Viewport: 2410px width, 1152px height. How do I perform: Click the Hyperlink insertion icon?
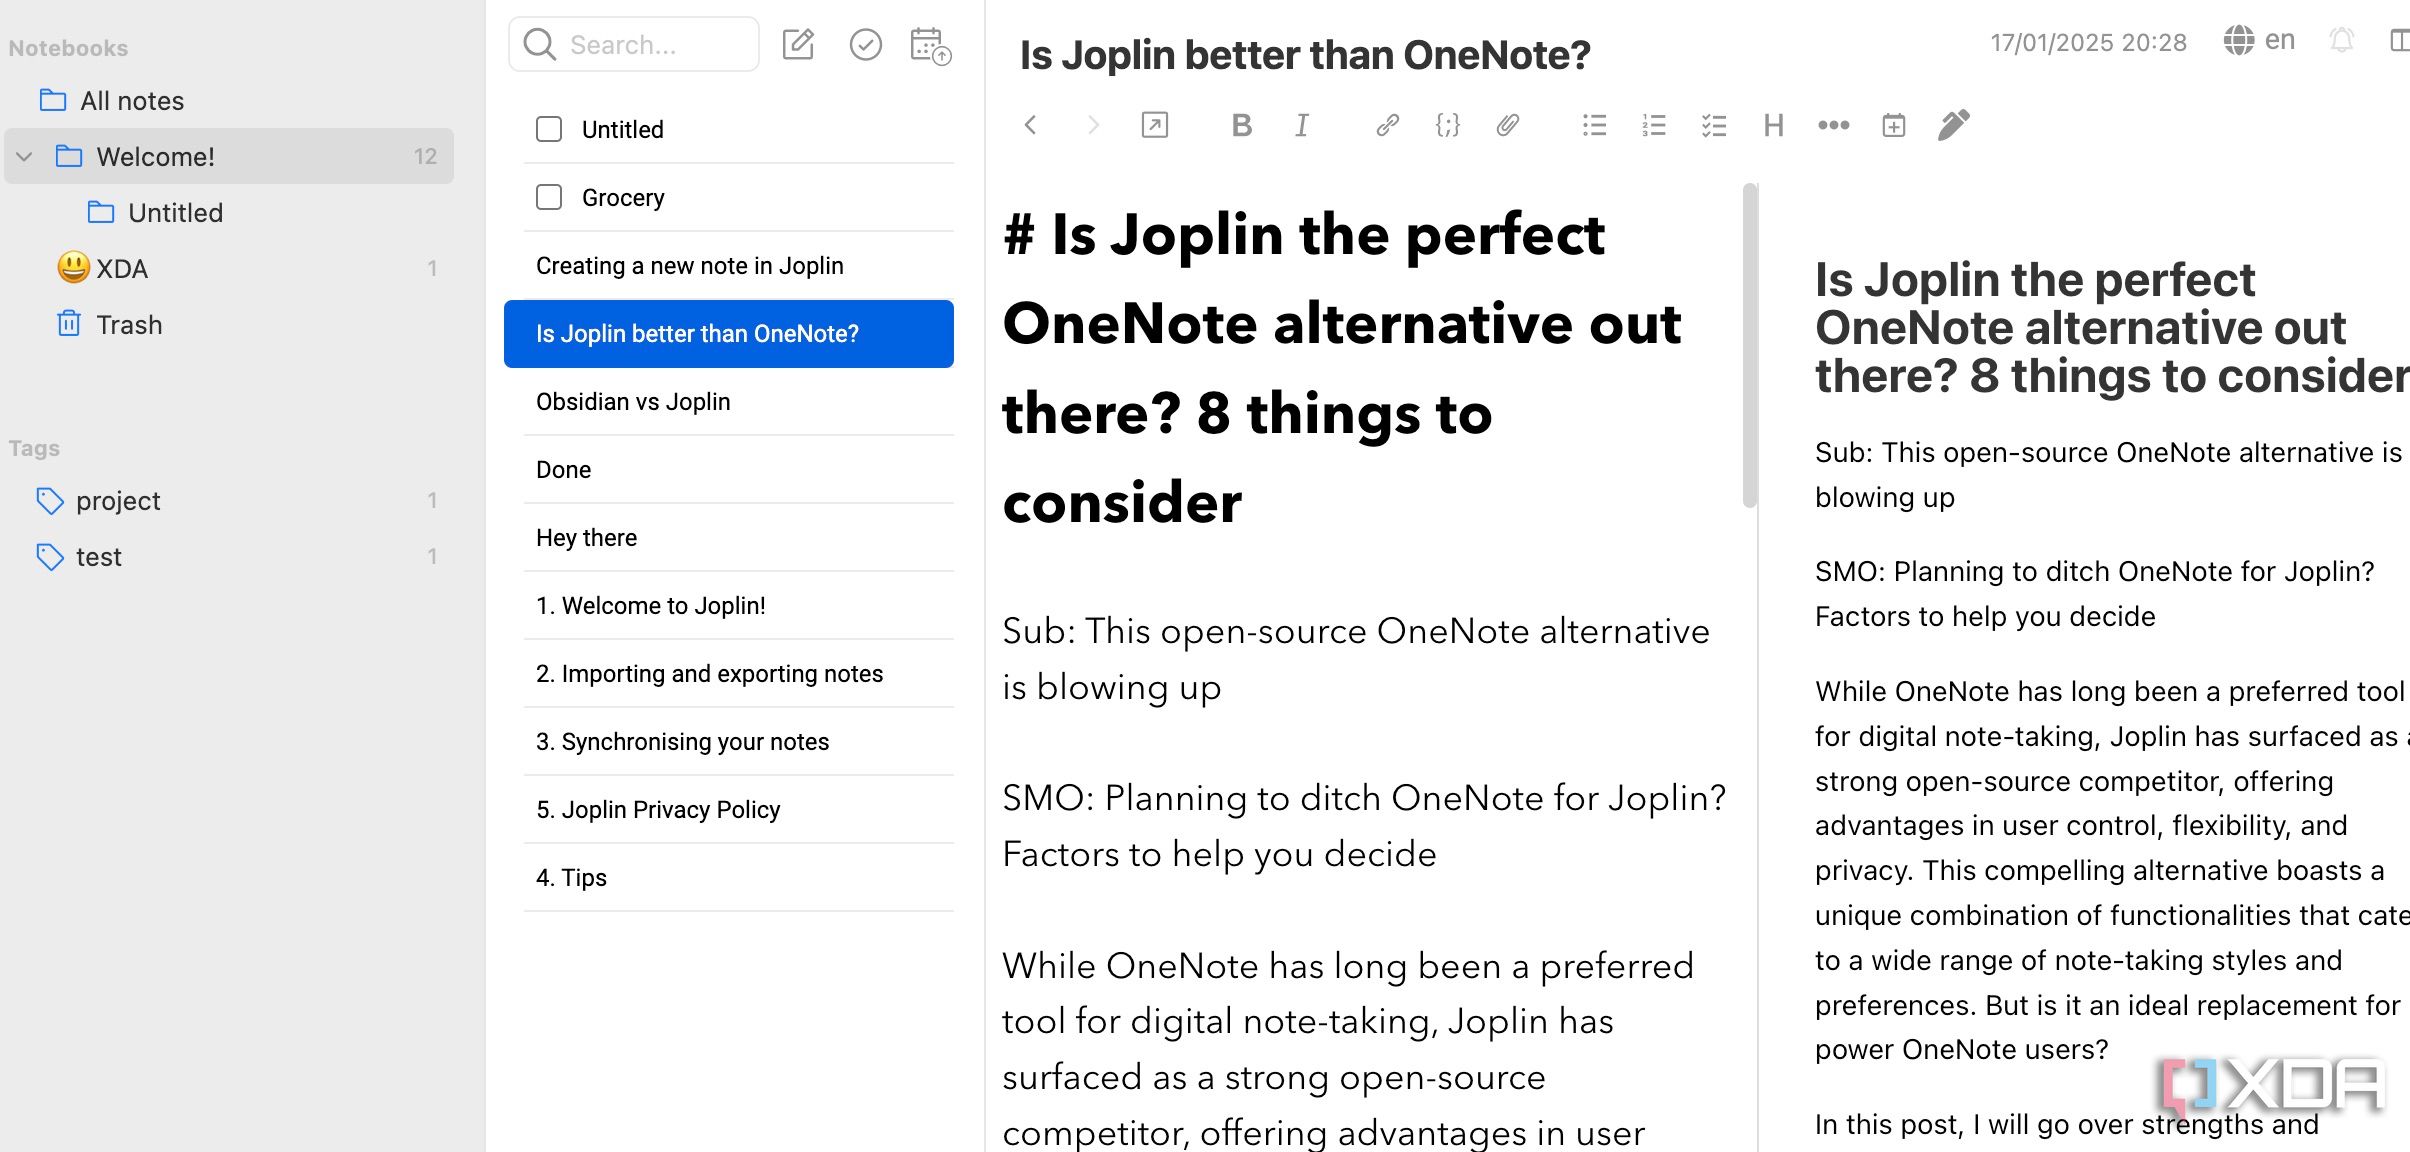pyautogui.click(x=1385, y=124)
